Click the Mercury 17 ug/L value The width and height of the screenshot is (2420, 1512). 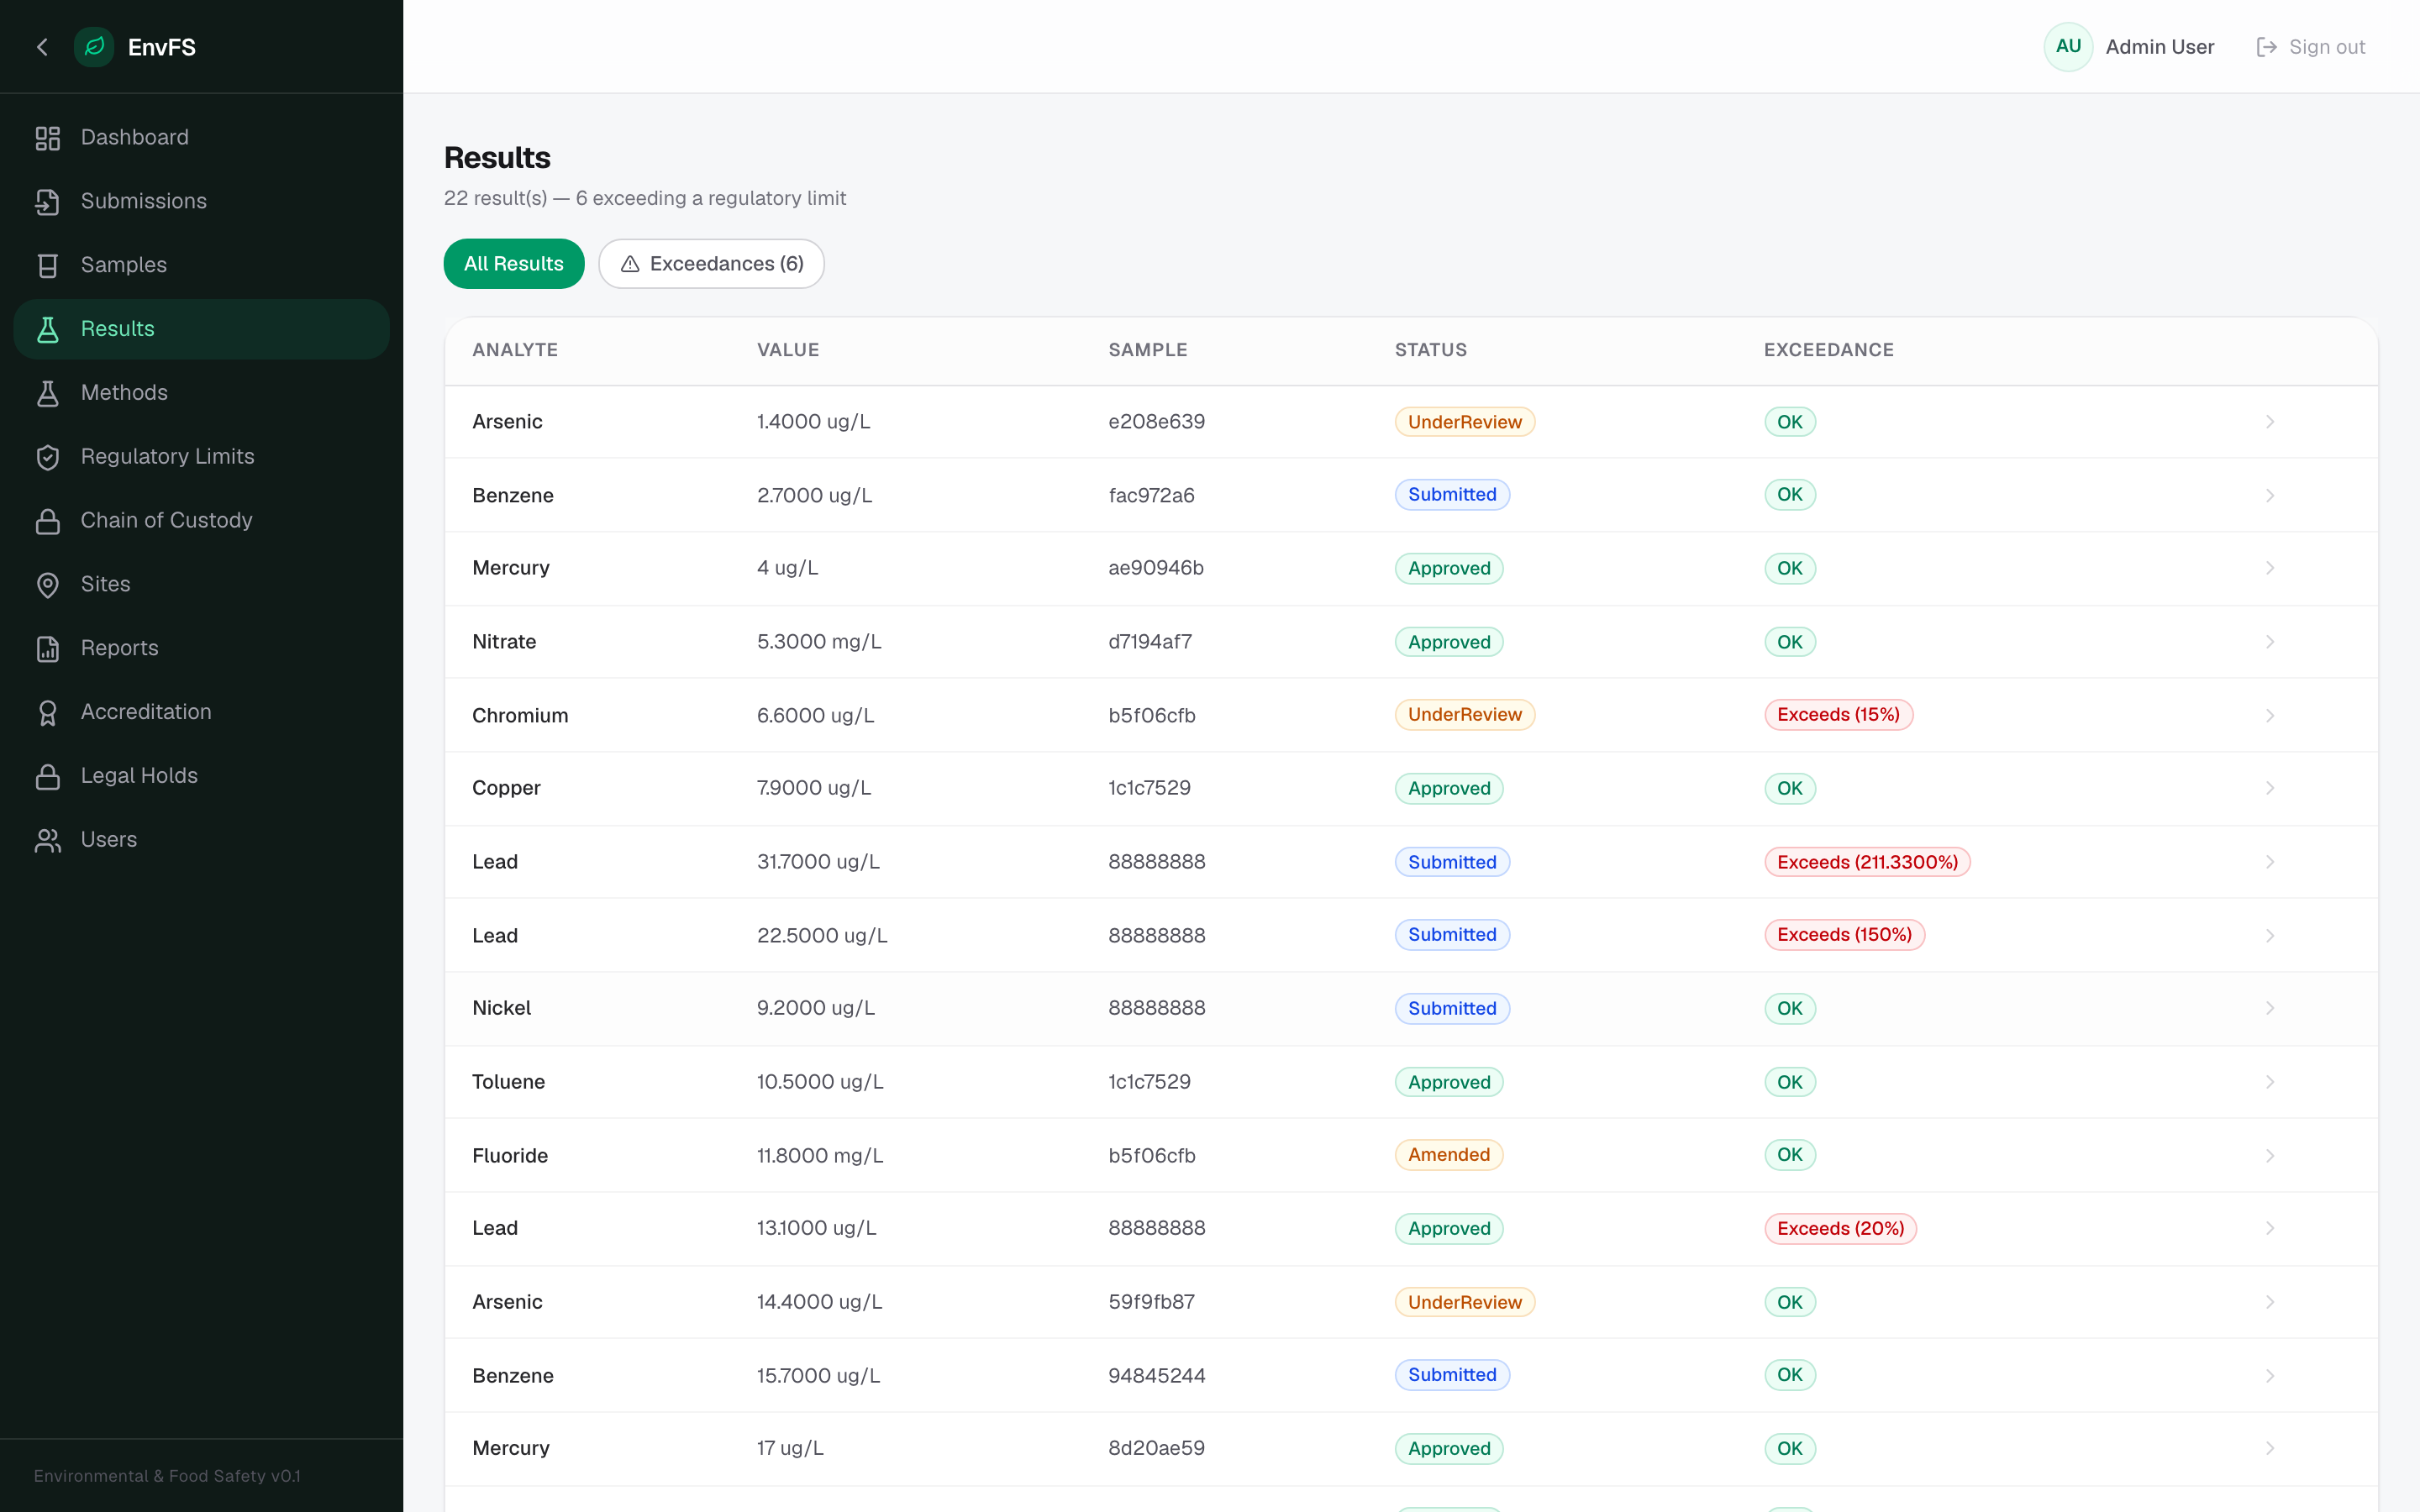(790, 1448)
